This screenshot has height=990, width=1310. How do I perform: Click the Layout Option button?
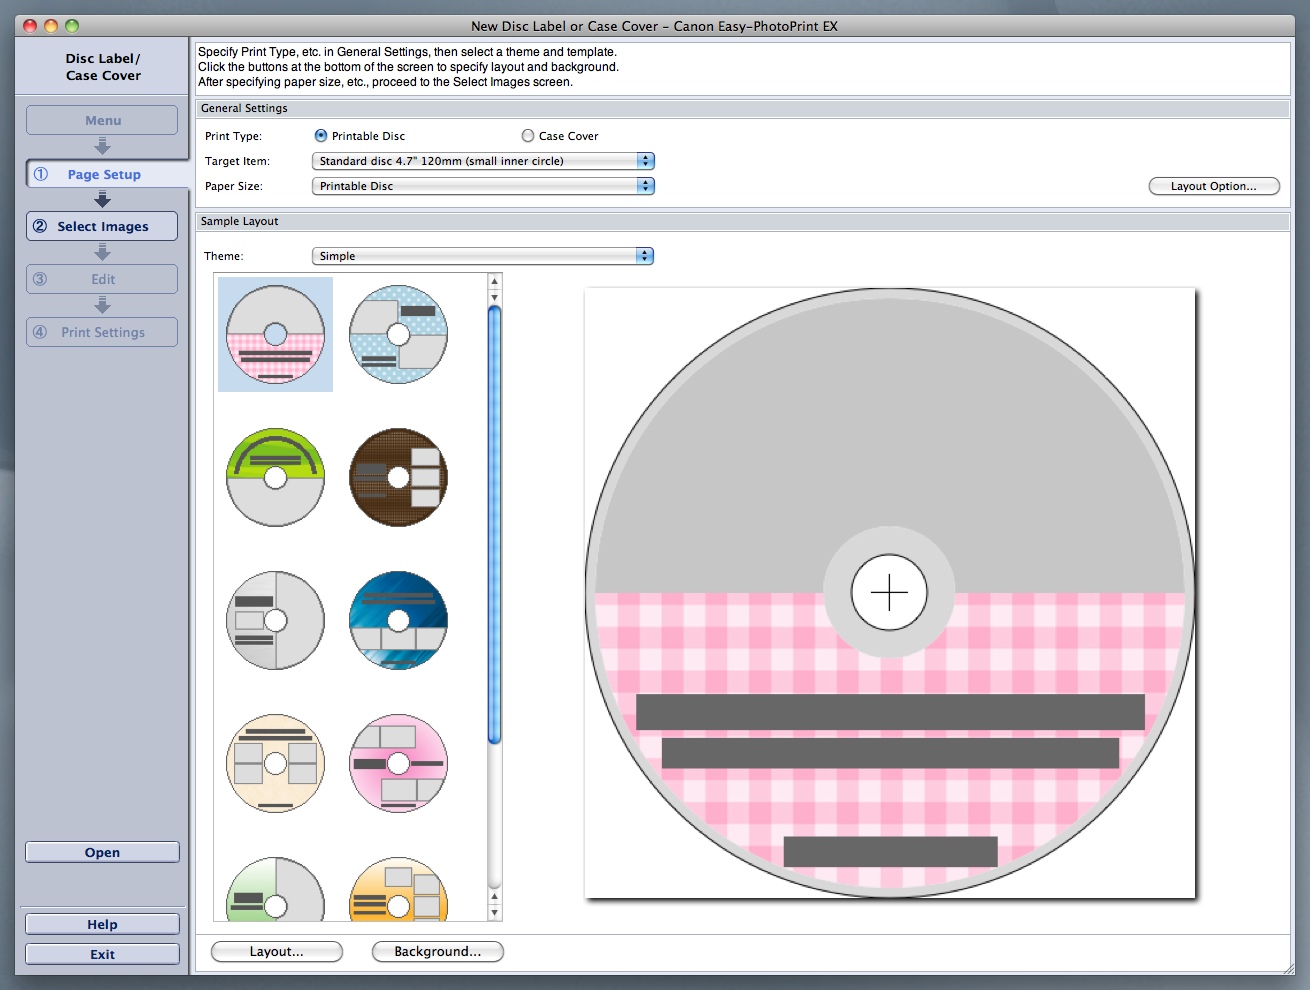(1213, 186)
